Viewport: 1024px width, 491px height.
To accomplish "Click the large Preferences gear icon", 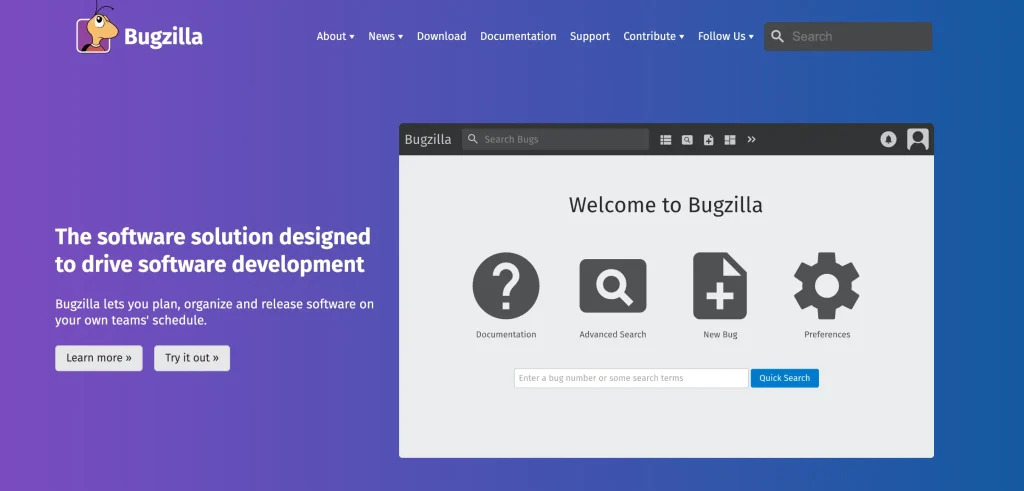I will [x=827, y=285].
